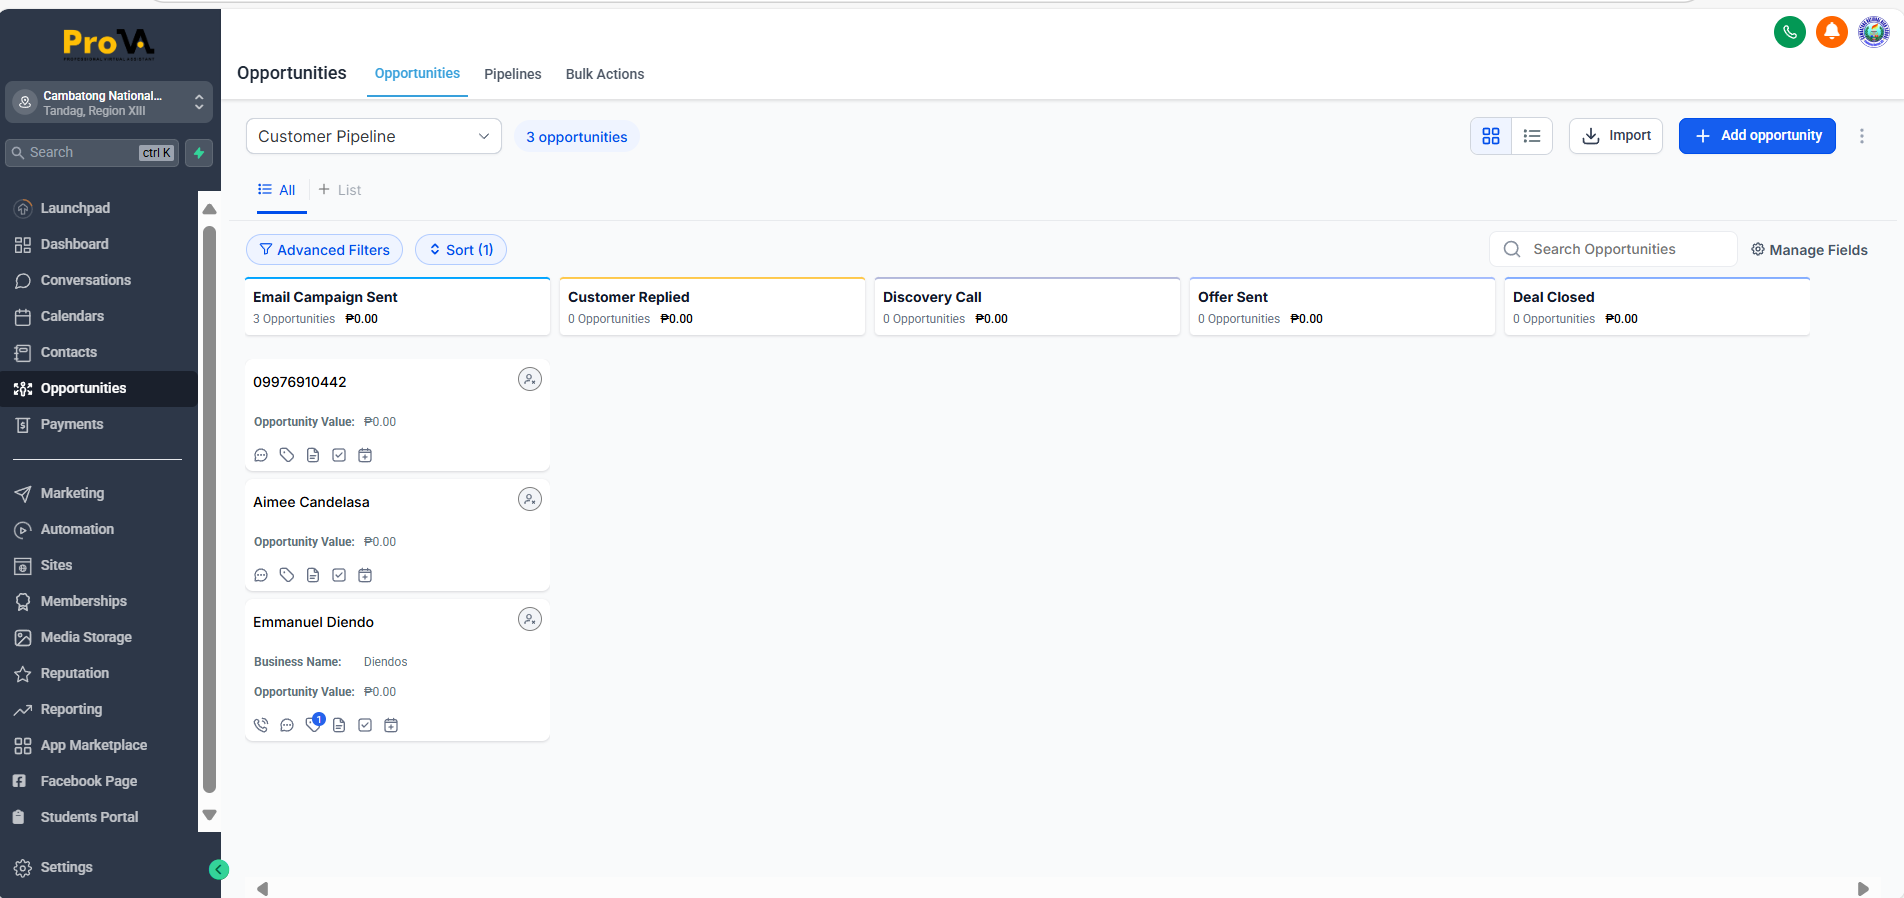
Task: Switch to board grid view
Action: pos(1490,136)
